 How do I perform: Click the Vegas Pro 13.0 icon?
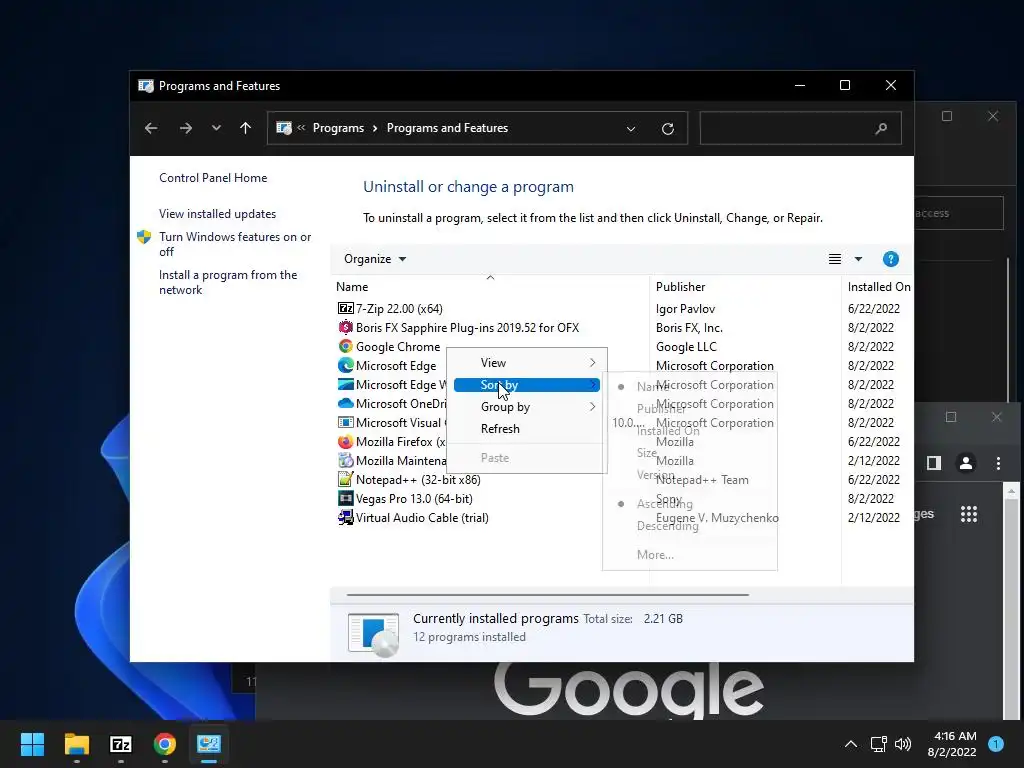pyautogui.click(x=345, y=498)
